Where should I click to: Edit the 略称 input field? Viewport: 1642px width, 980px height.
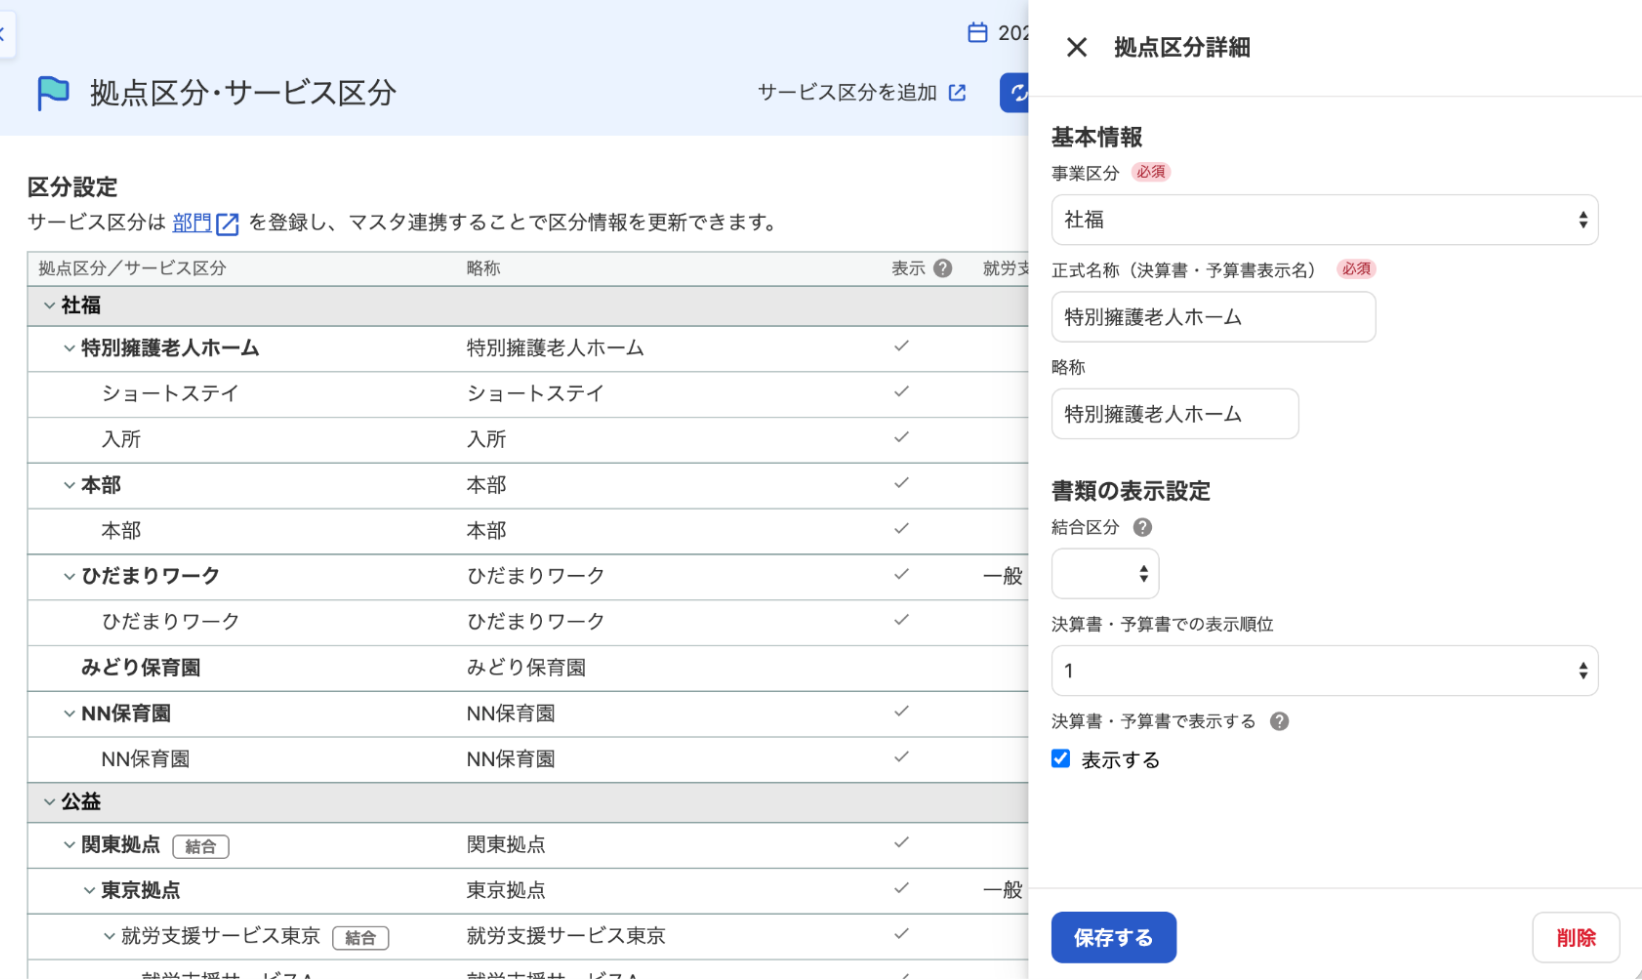1175,414
